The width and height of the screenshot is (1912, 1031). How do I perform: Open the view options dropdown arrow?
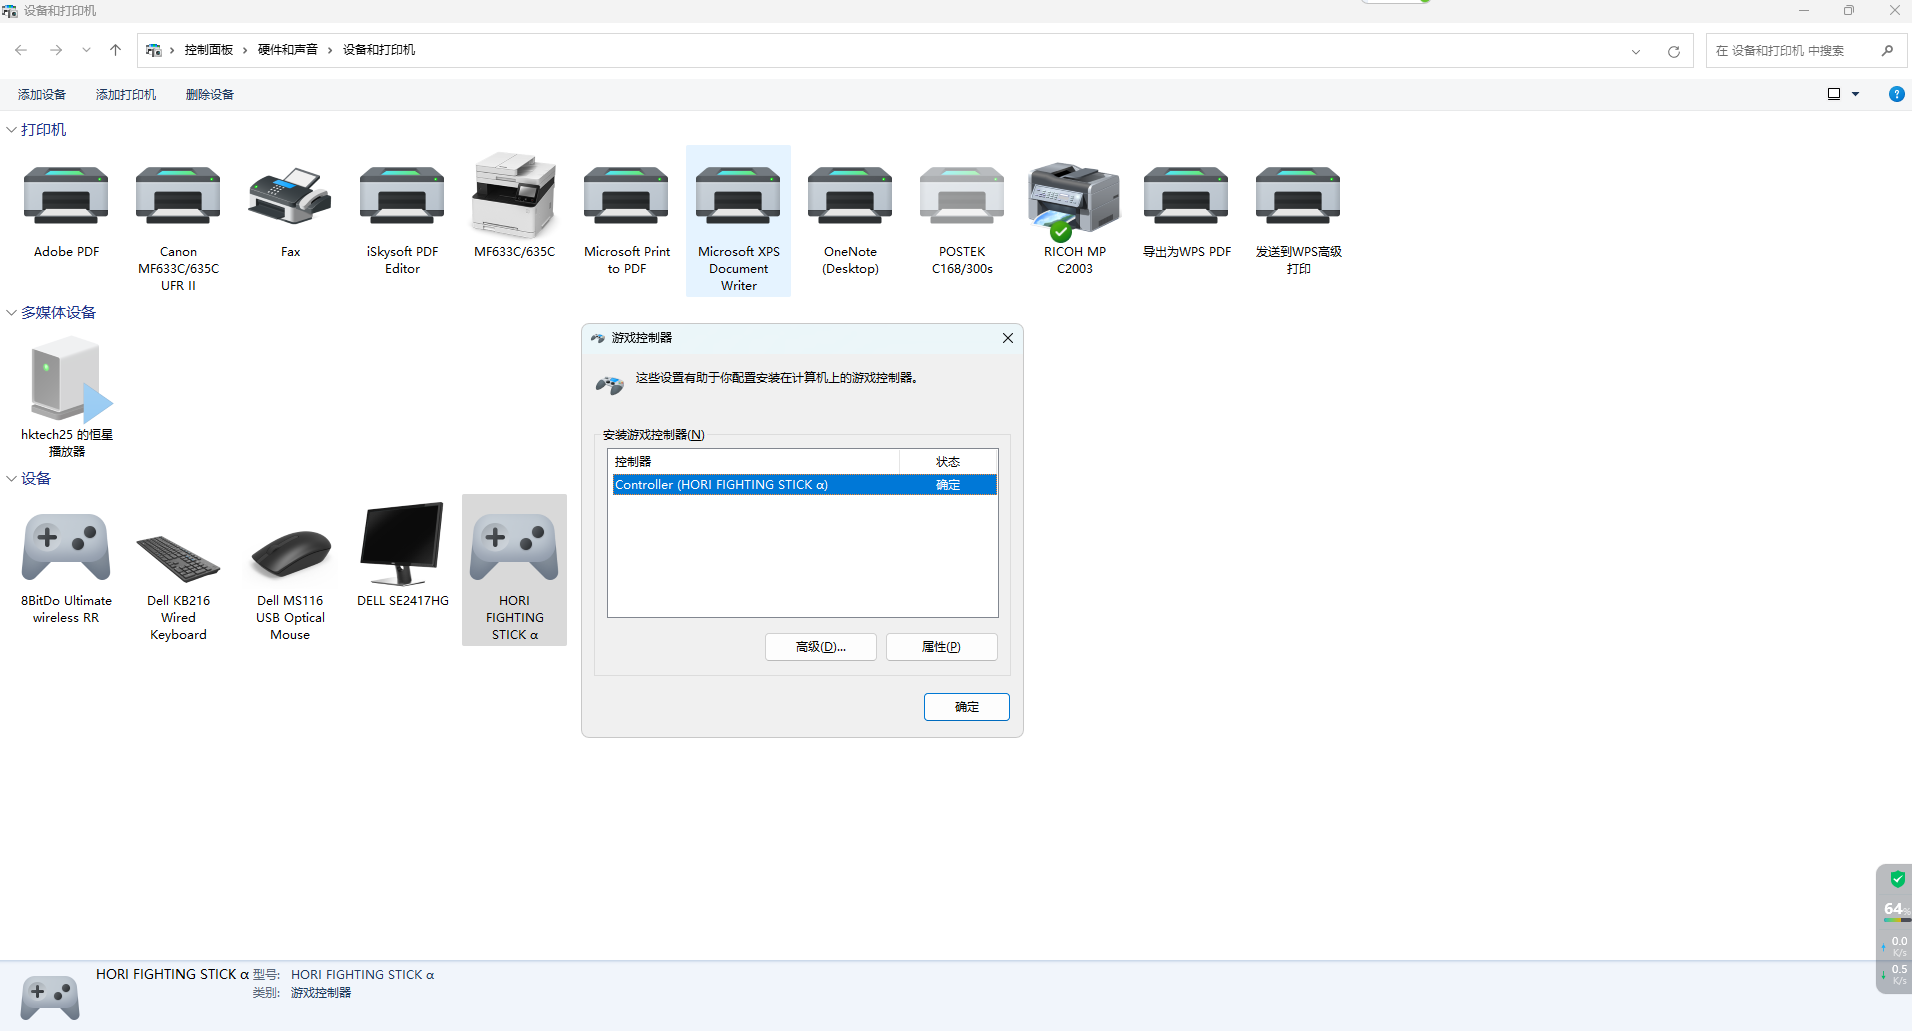click(x=1856, y=94)
